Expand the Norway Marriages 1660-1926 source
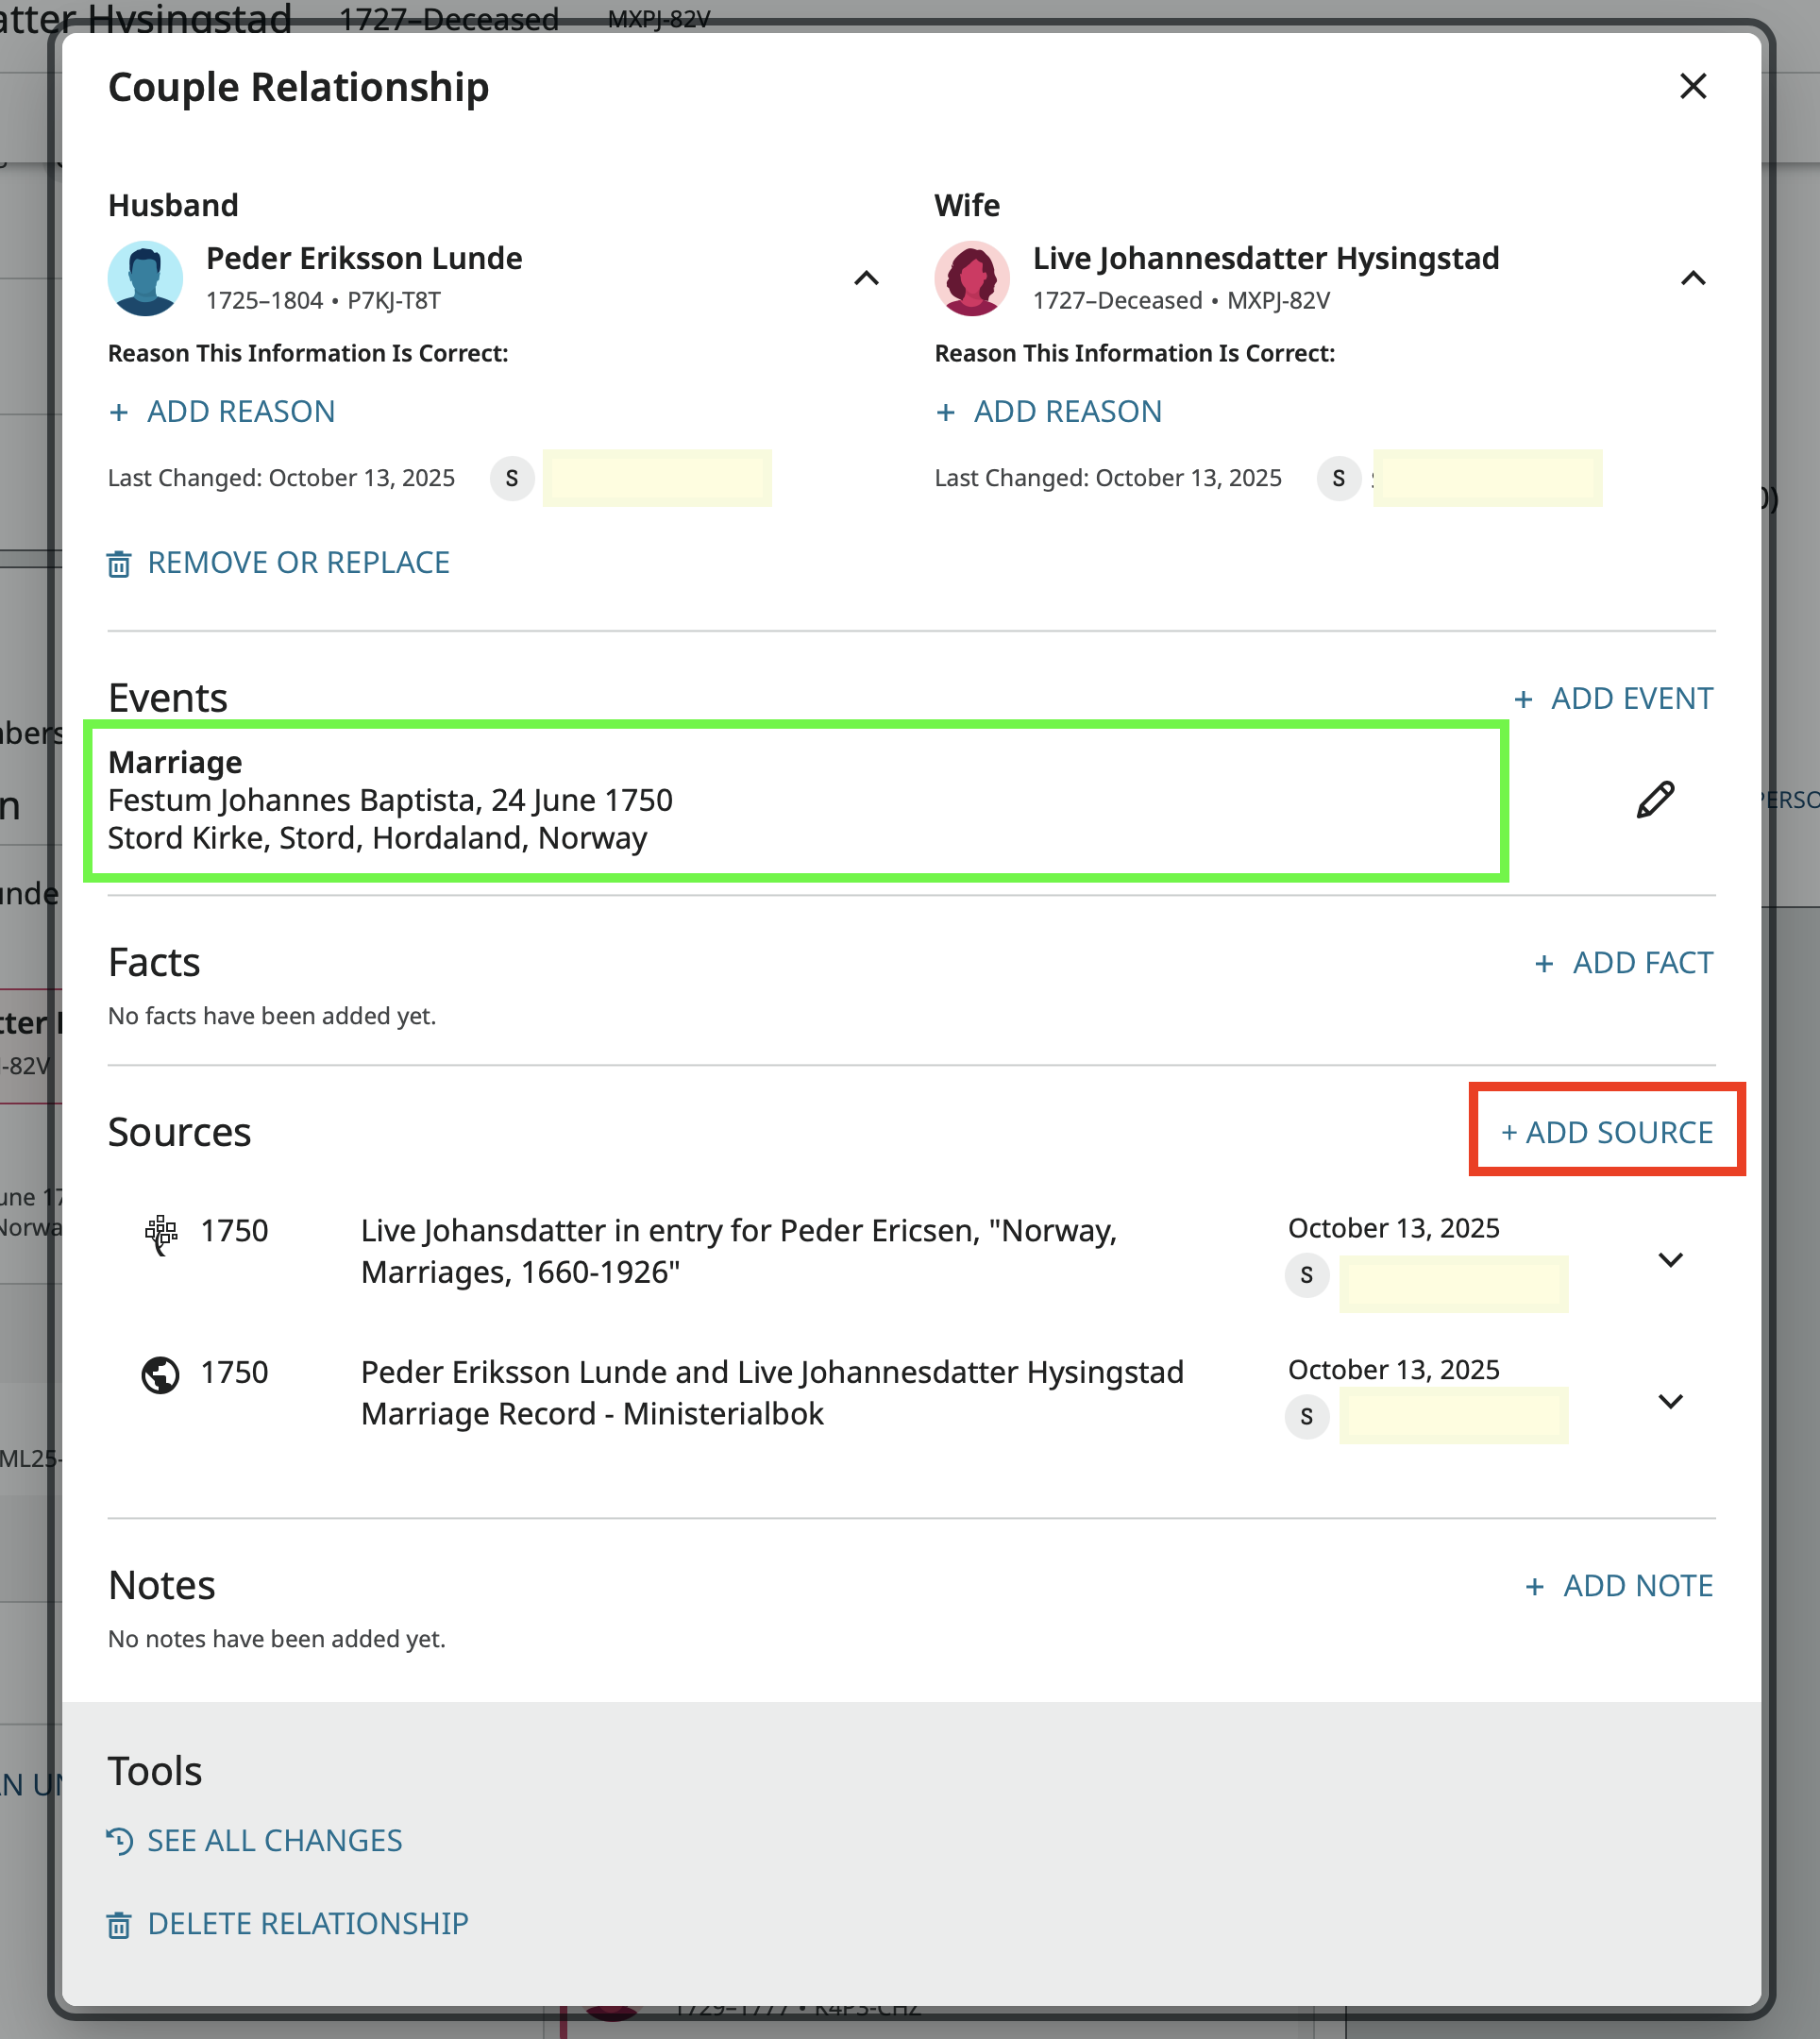Viewport: 1820px width, 2039px height. [x=1670, y=1259]
